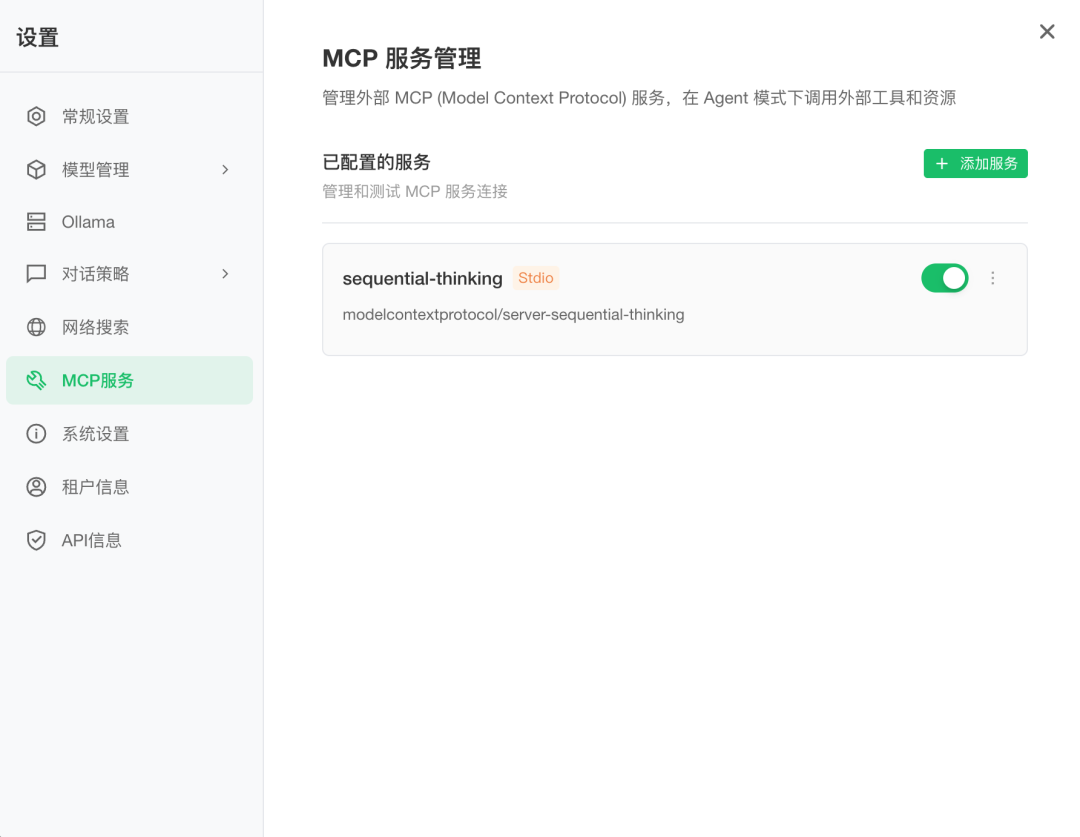Select the 模型管理 cube icon

coord(36,169)
